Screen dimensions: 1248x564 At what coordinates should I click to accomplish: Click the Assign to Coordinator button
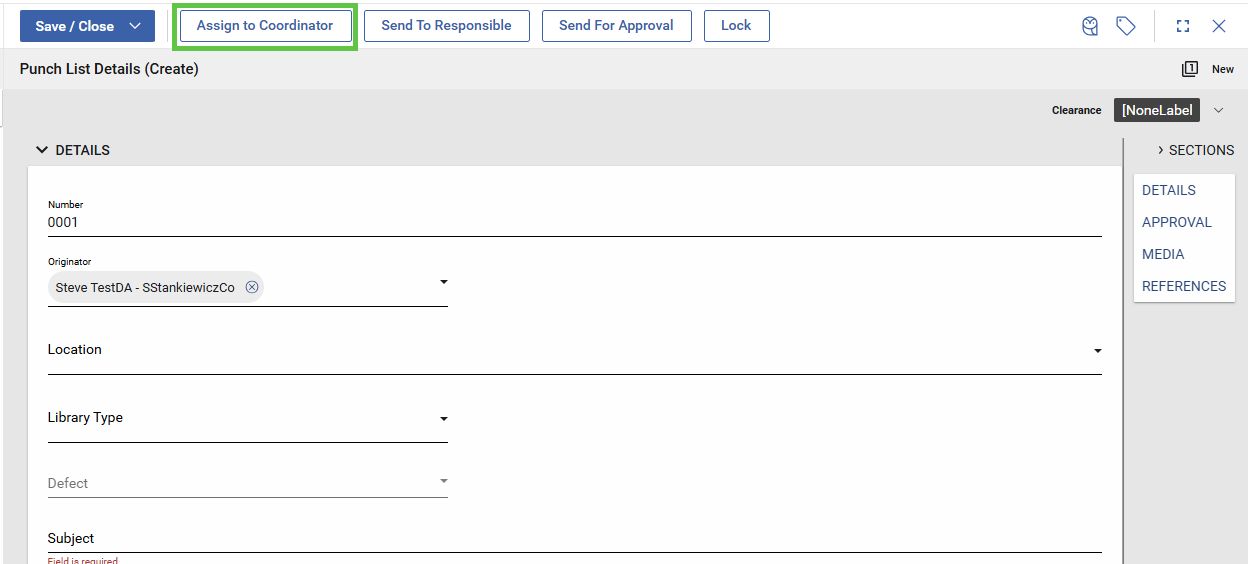(x=265, y=26)
